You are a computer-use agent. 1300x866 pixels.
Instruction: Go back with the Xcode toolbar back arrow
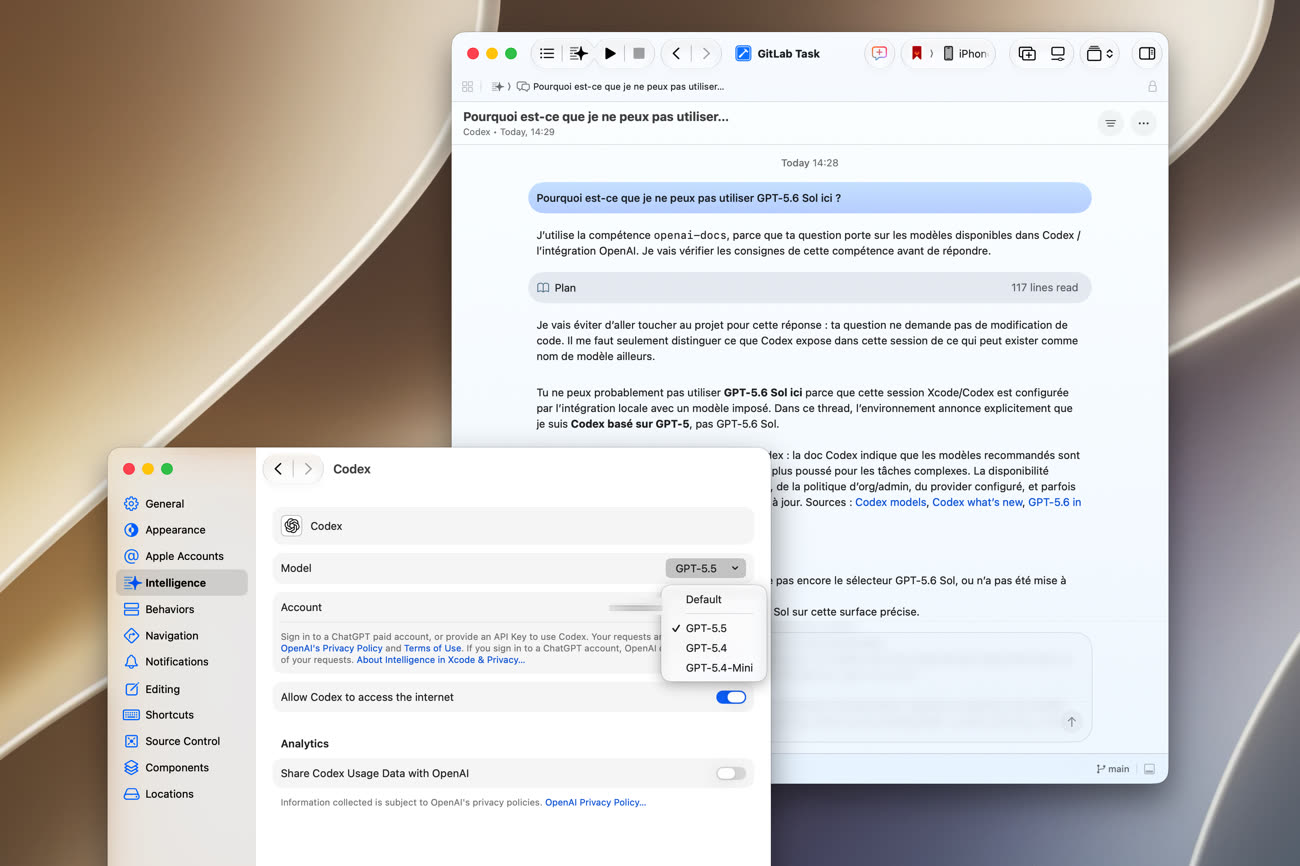677,54
